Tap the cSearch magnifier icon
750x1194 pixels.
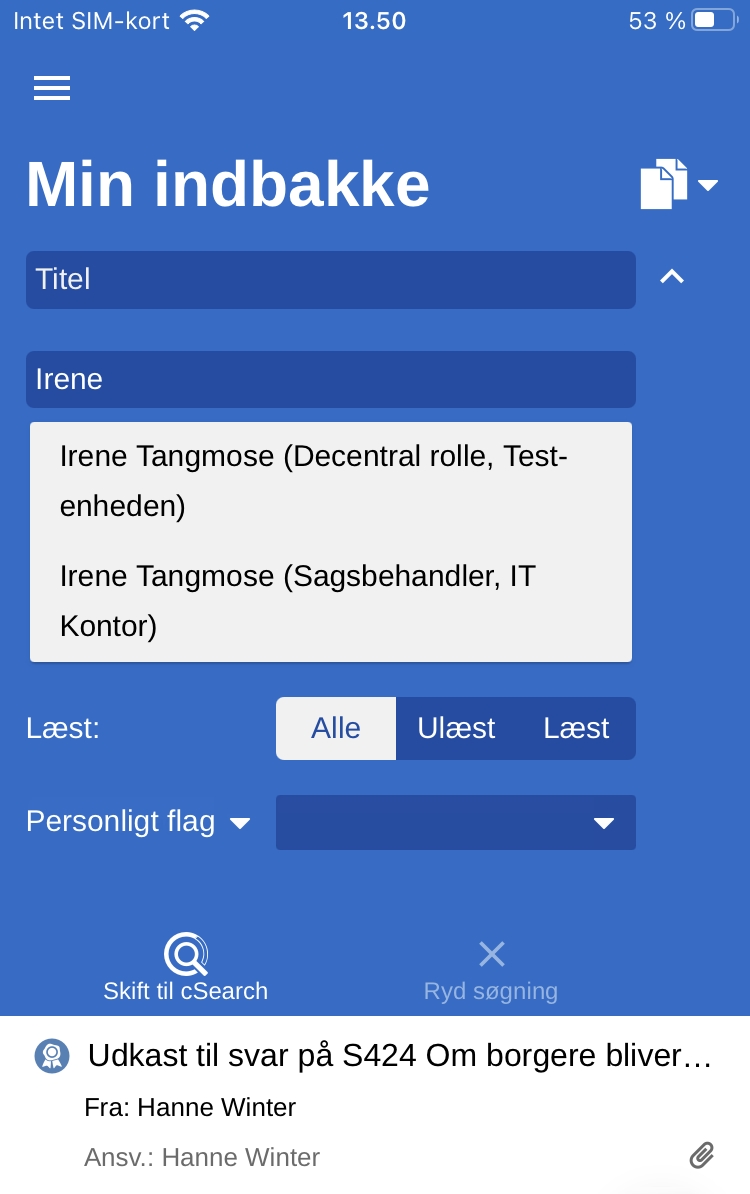click(x=186, y=954)
